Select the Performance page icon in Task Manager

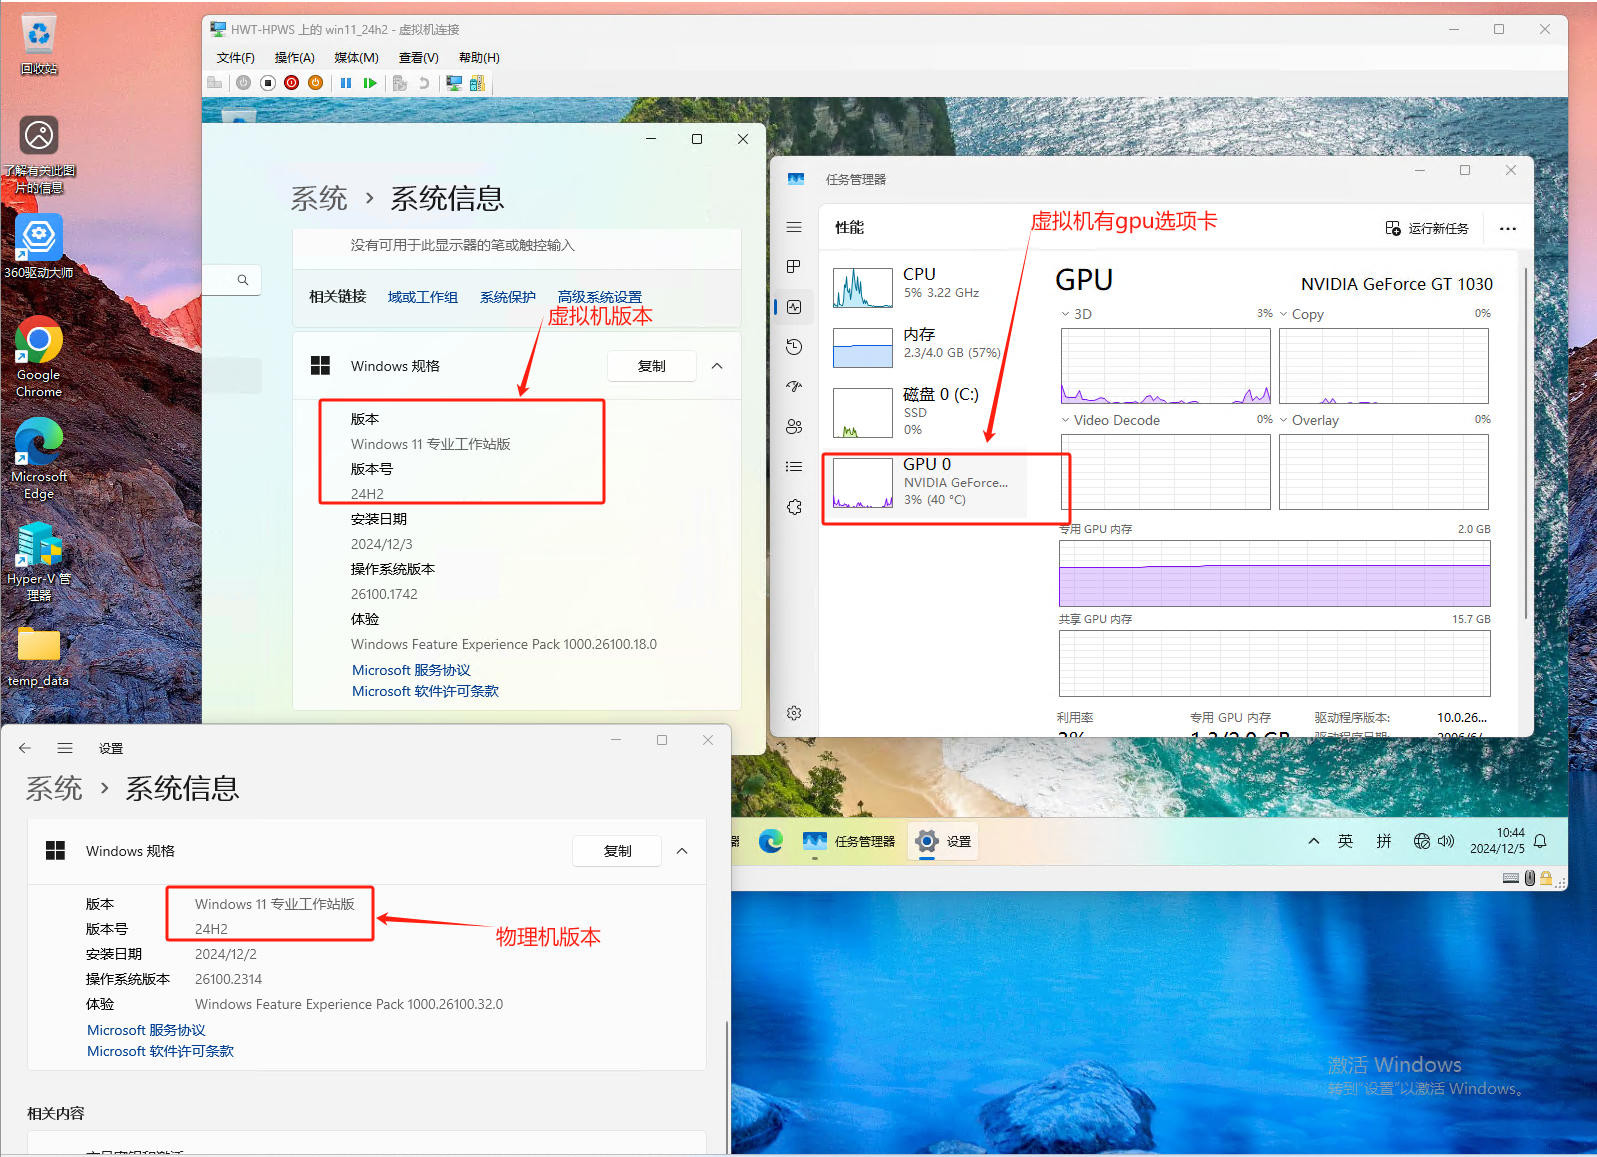[794, 307]
